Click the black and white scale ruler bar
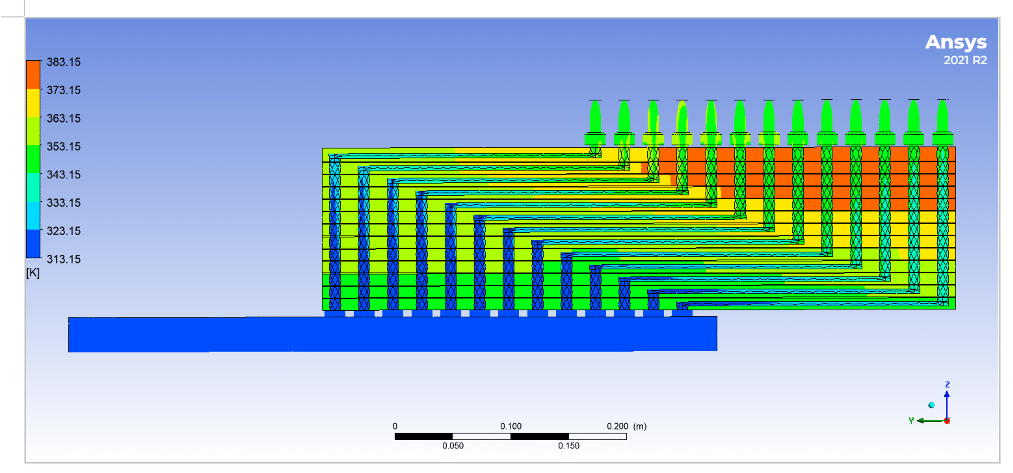 pos(510,436)
